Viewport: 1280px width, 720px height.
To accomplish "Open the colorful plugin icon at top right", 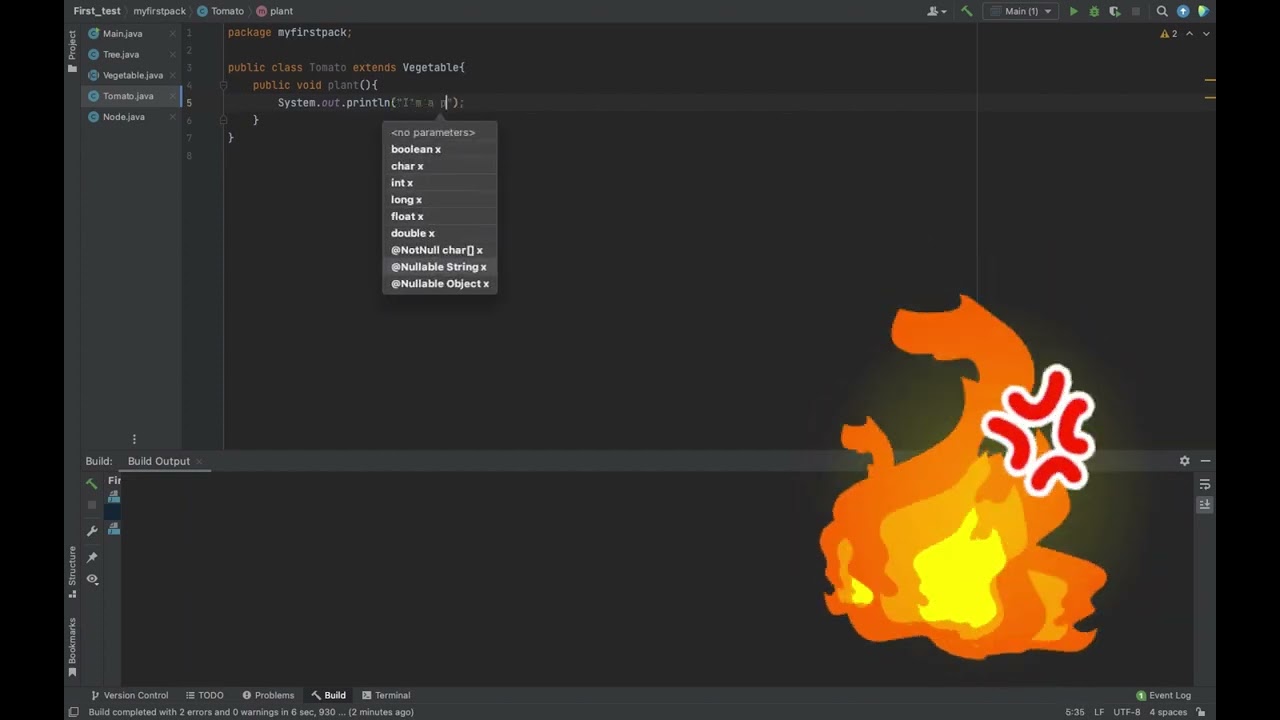I will pos(1203,11).
